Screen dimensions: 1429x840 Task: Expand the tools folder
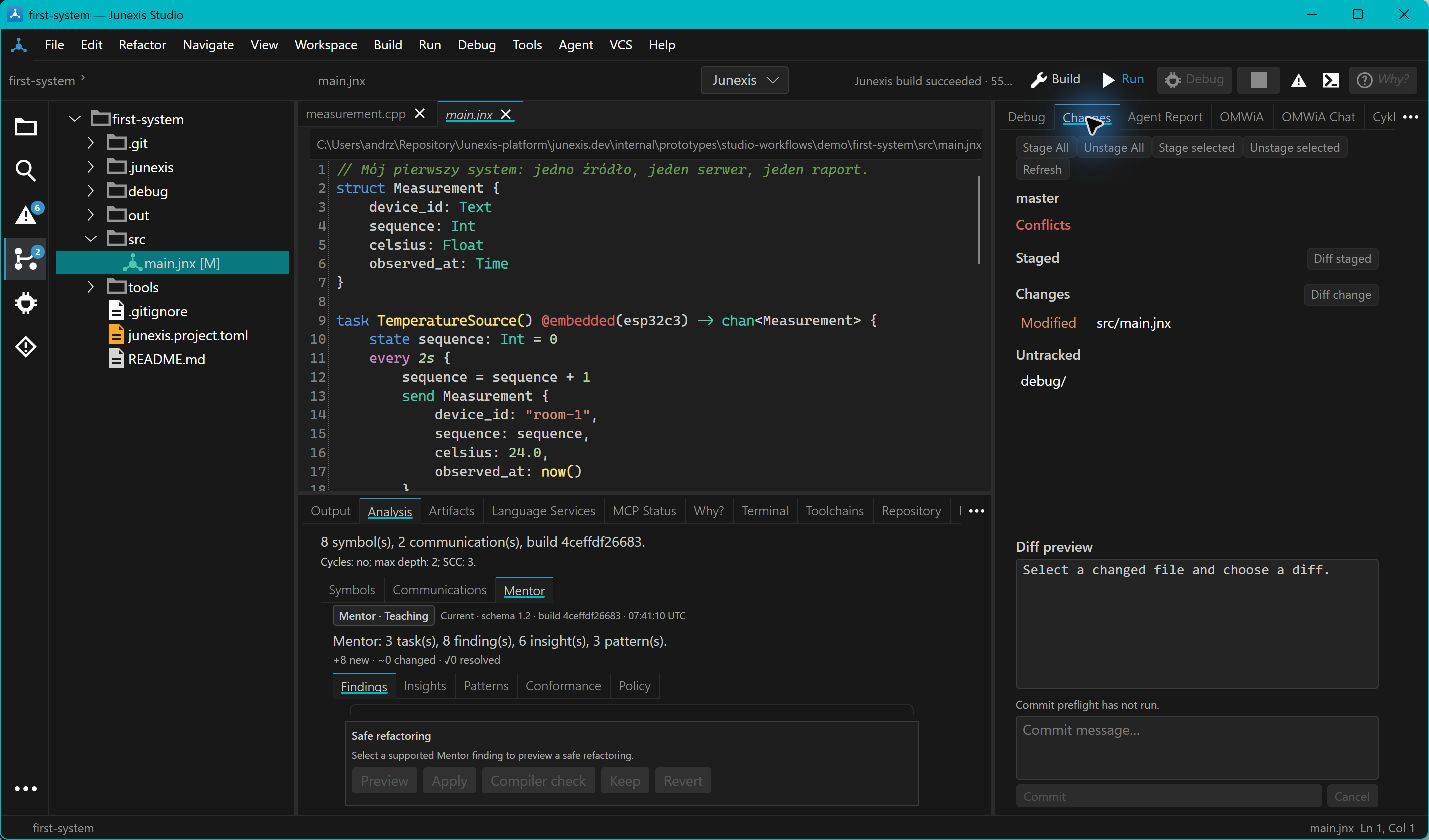91,287
